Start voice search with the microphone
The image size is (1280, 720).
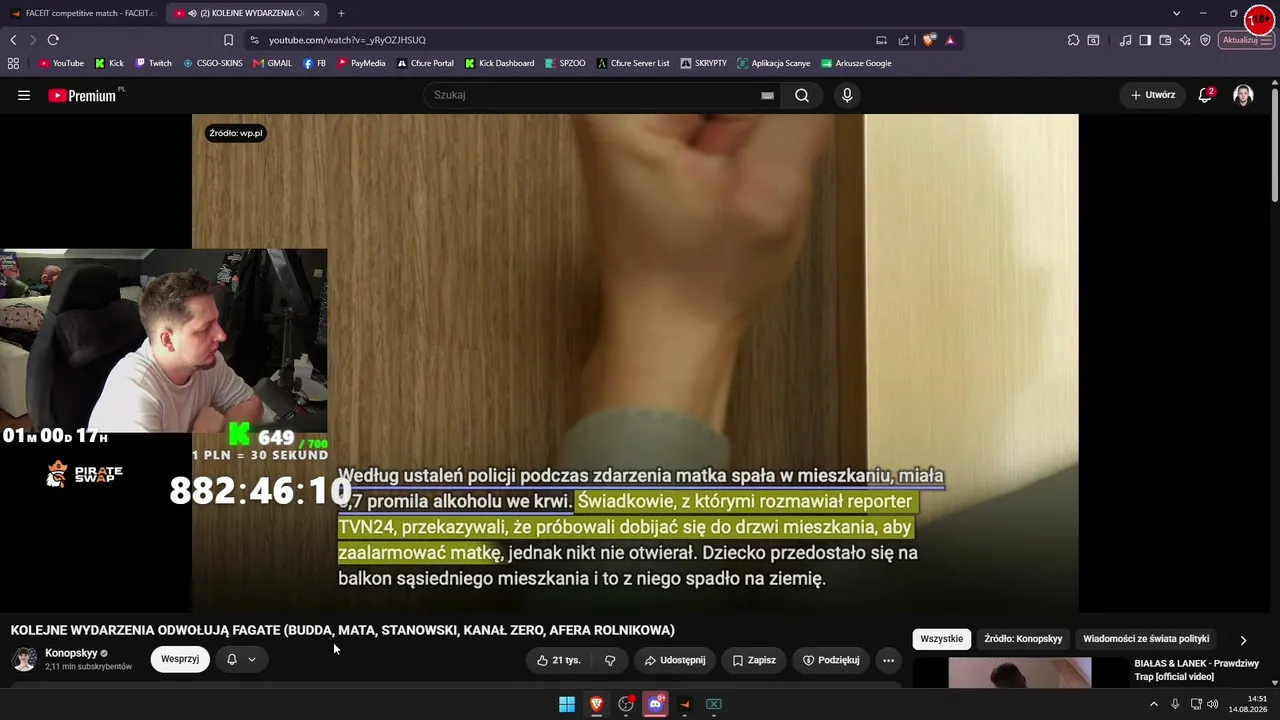point(847,95)
